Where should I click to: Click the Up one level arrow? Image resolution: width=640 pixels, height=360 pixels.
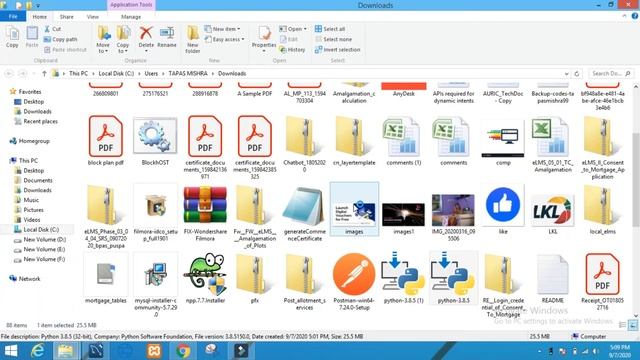pyautogui.click(x=44, y=74)
